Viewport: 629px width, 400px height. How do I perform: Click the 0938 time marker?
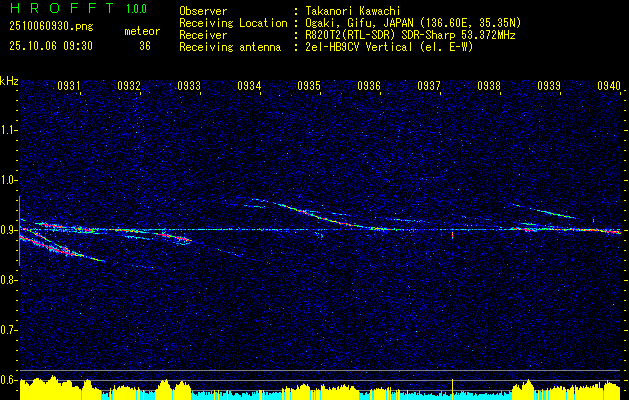coord(489,86)
